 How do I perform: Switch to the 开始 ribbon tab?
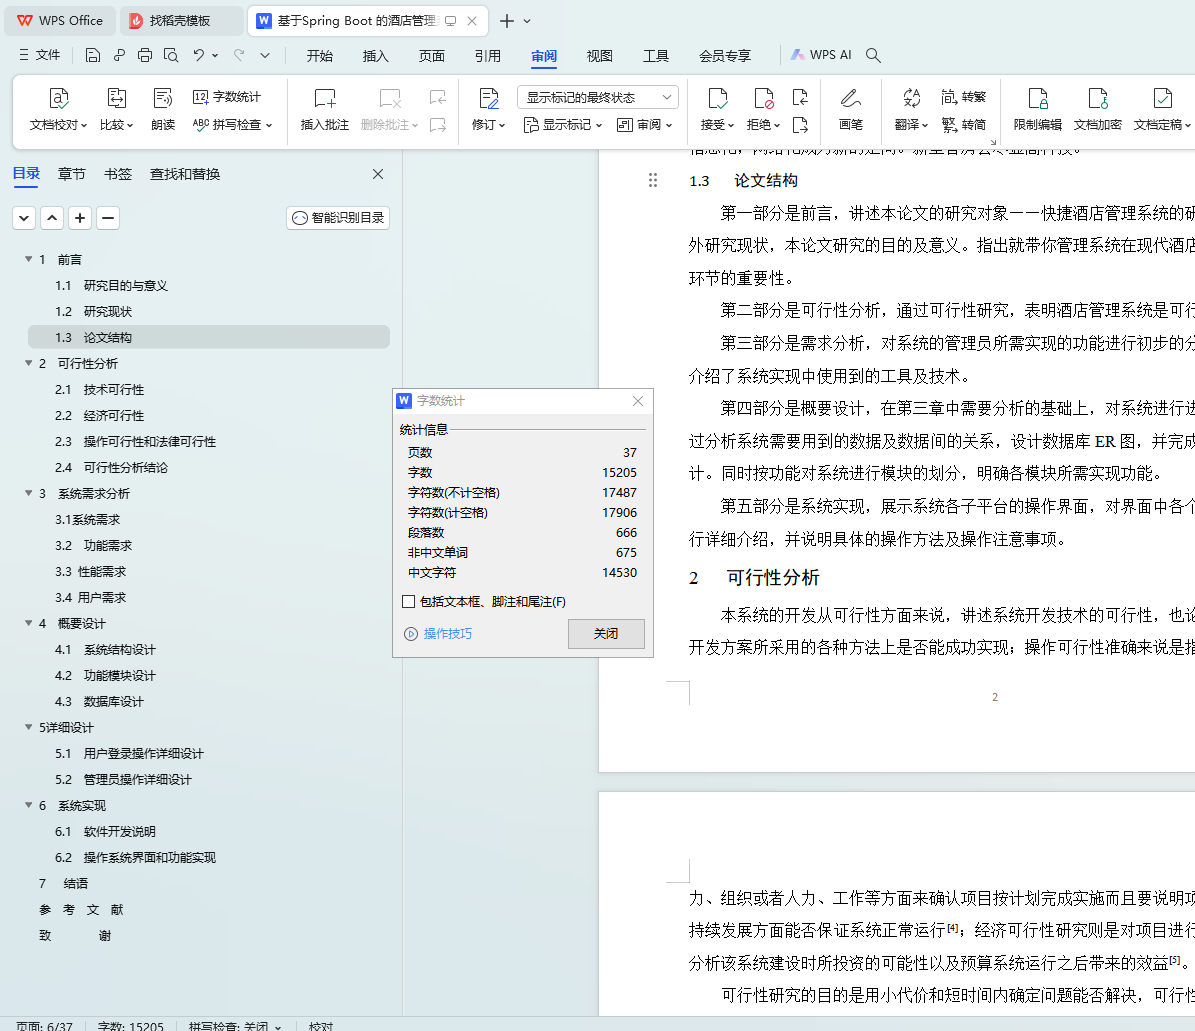point(319,56)
